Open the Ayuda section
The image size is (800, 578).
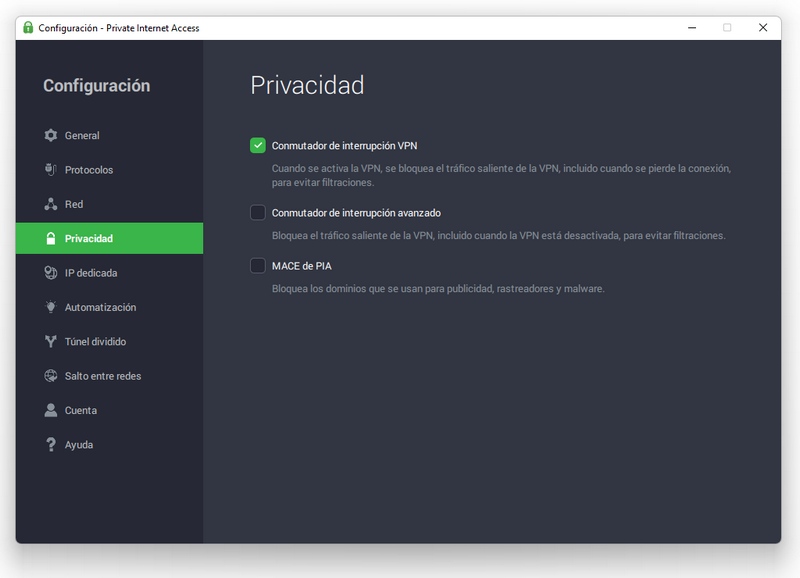(x=109, y=444)
